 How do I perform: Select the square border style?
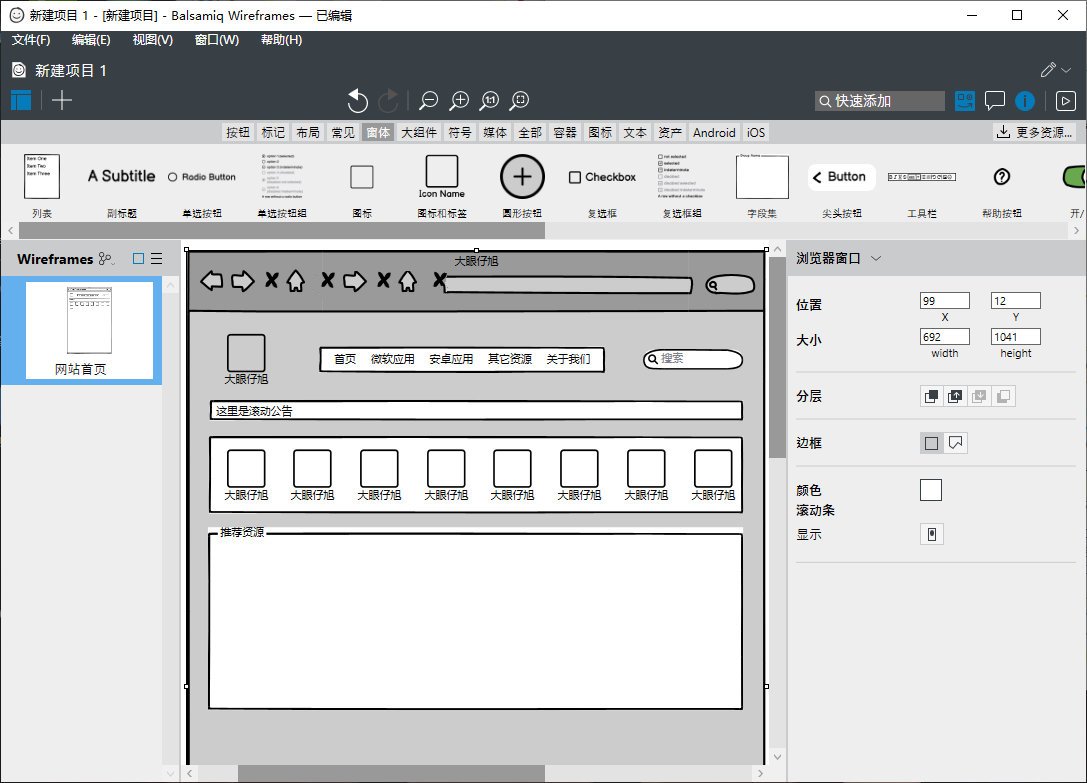pos(932,442)
